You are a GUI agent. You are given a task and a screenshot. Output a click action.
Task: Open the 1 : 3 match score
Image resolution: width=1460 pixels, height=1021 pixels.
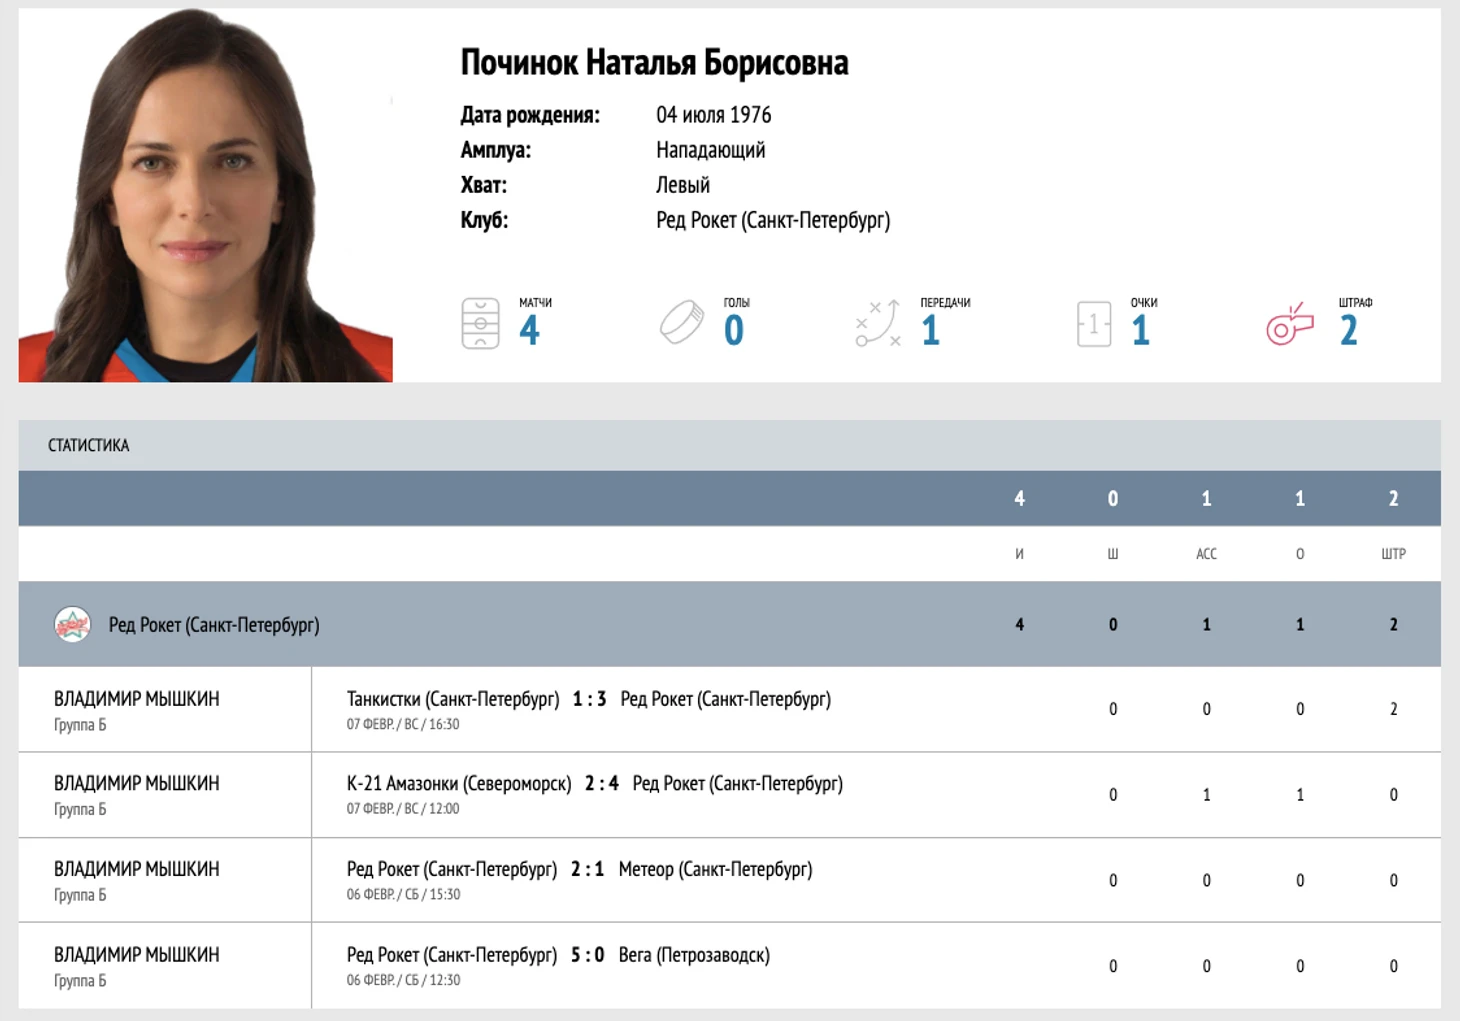[590, 699]
